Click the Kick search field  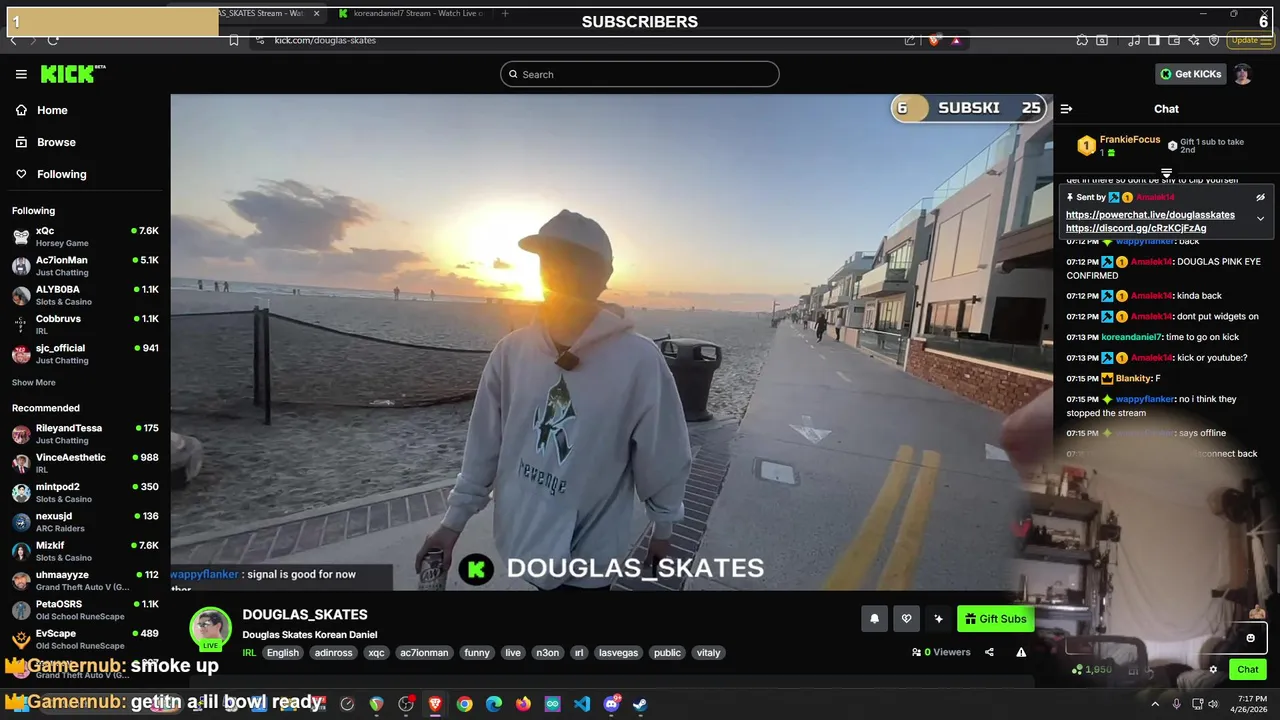(640, 74)
